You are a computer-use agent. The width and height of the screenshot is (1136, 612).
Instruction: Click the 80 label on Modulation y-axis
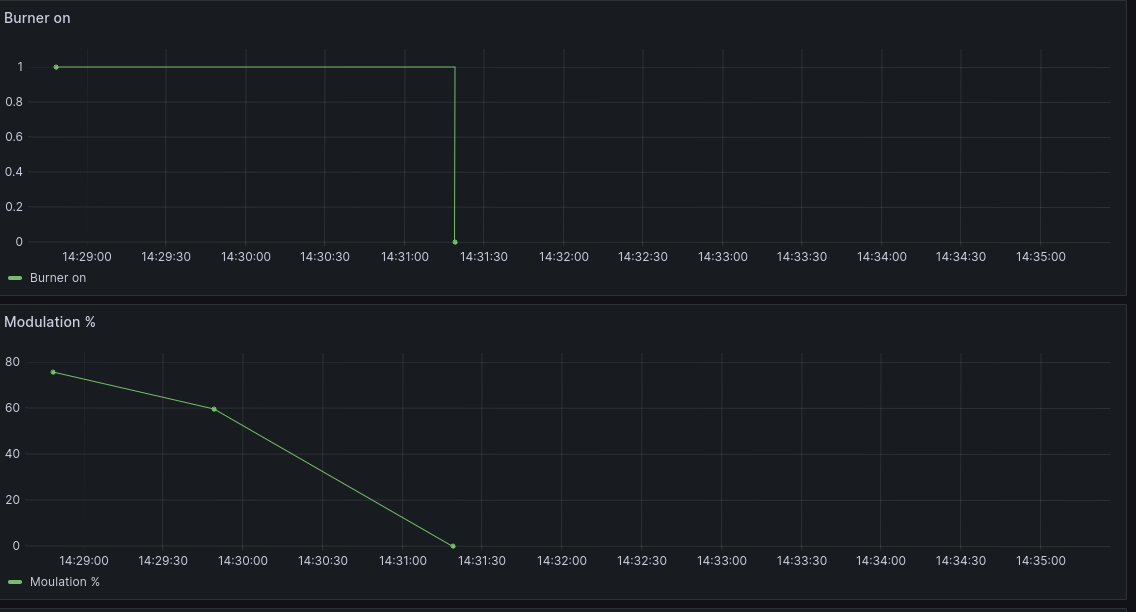point(12,362)
